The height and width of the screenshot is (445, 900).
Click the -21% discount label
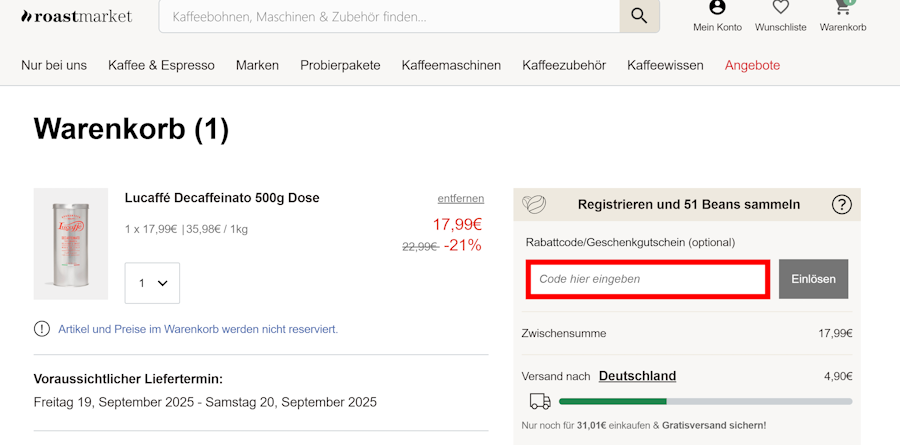pyautogui.click(x=463, y=246)
